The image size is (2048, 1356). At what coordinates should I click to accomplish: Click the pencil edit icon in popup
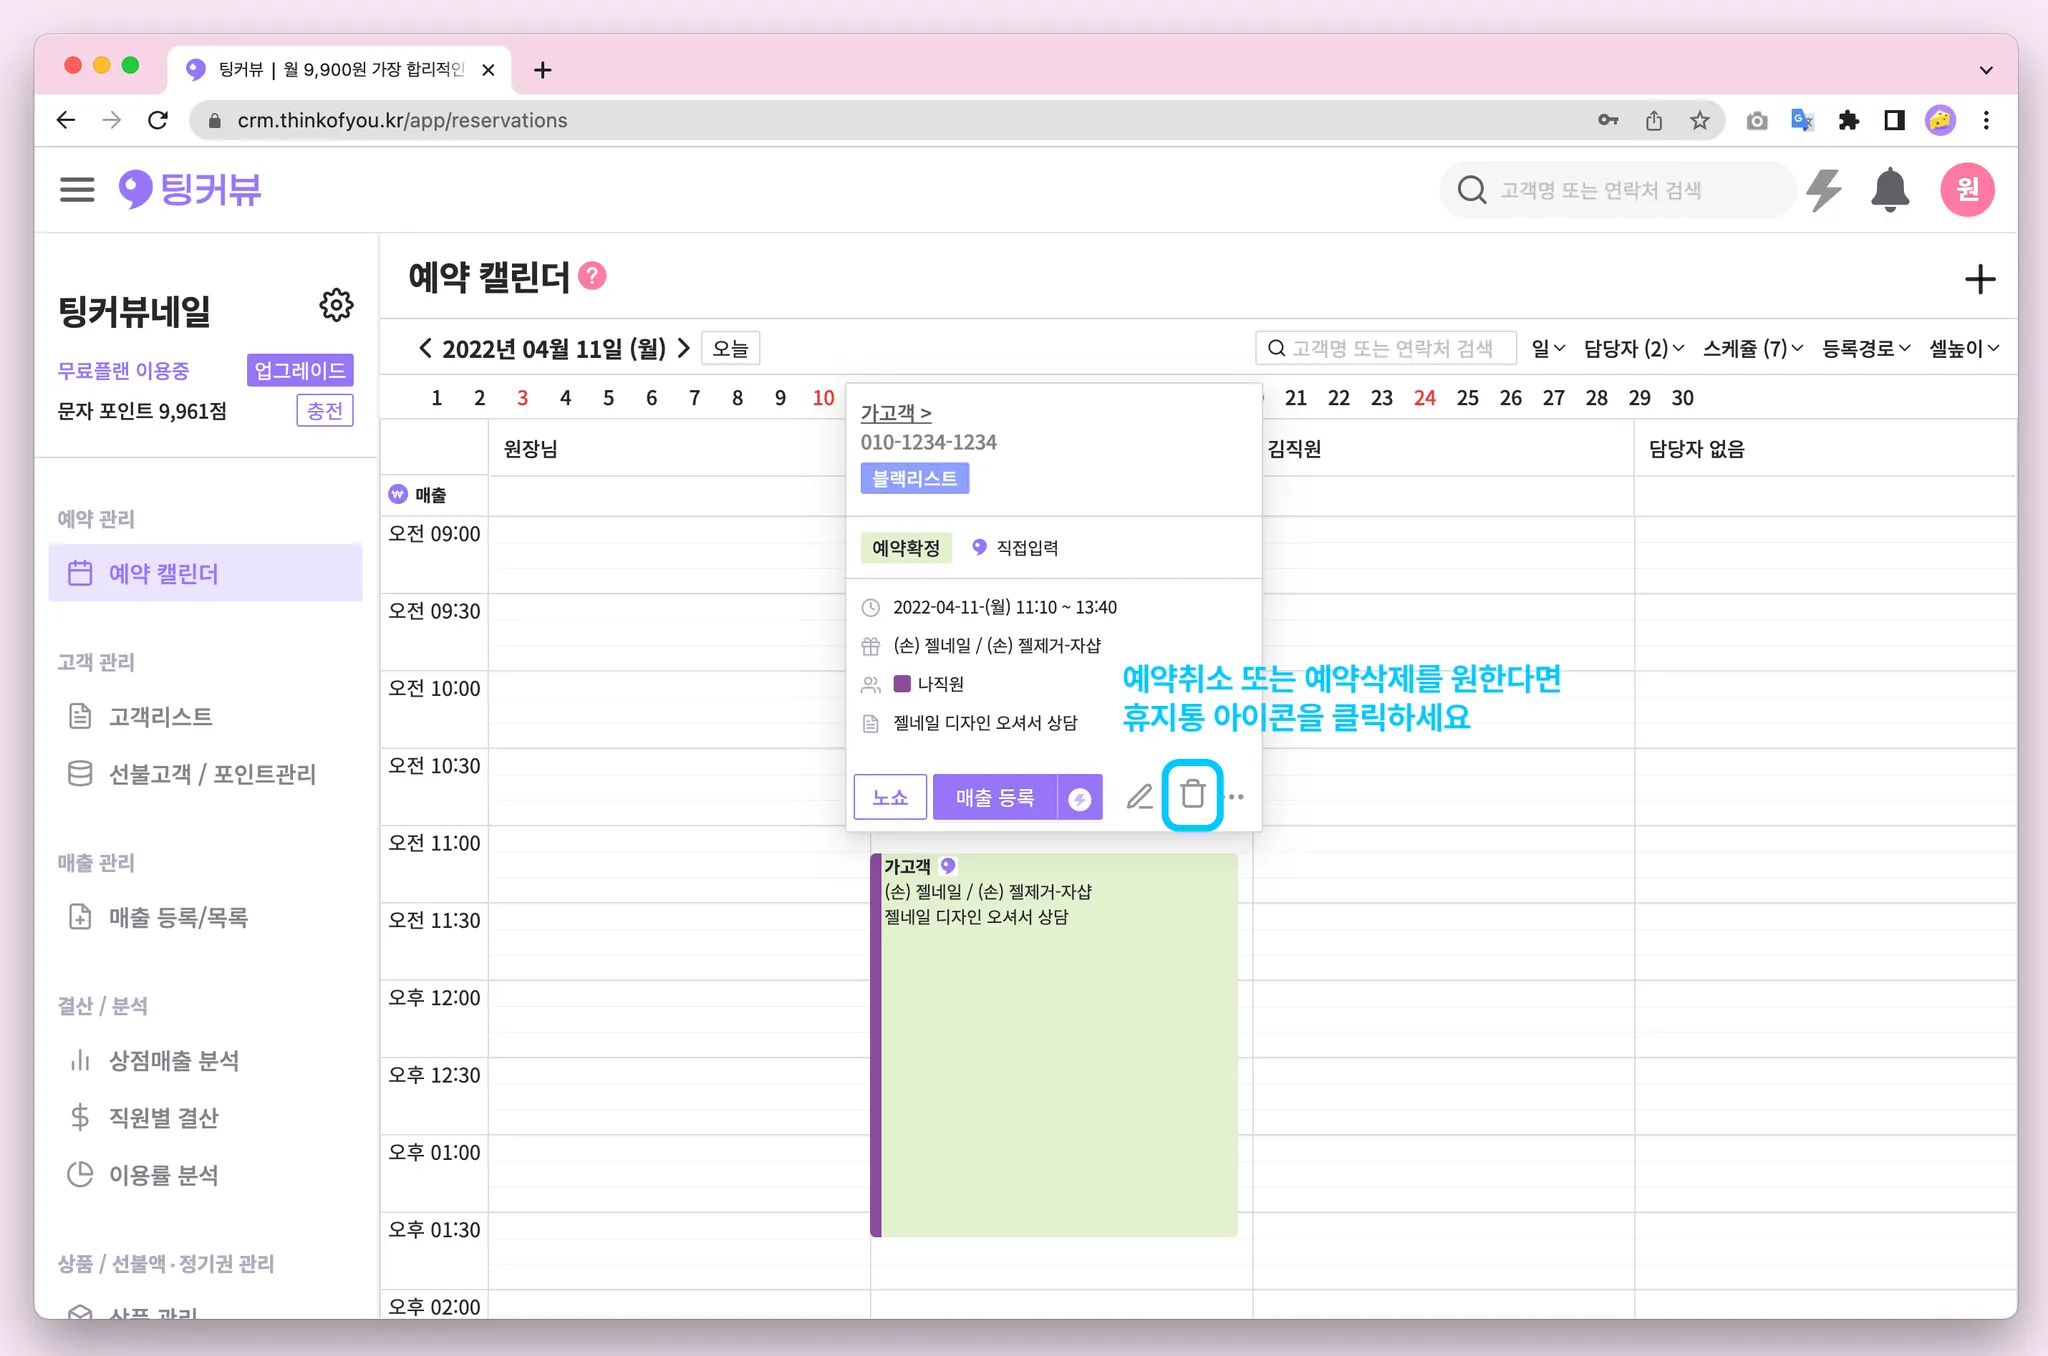click(1139, 797)
